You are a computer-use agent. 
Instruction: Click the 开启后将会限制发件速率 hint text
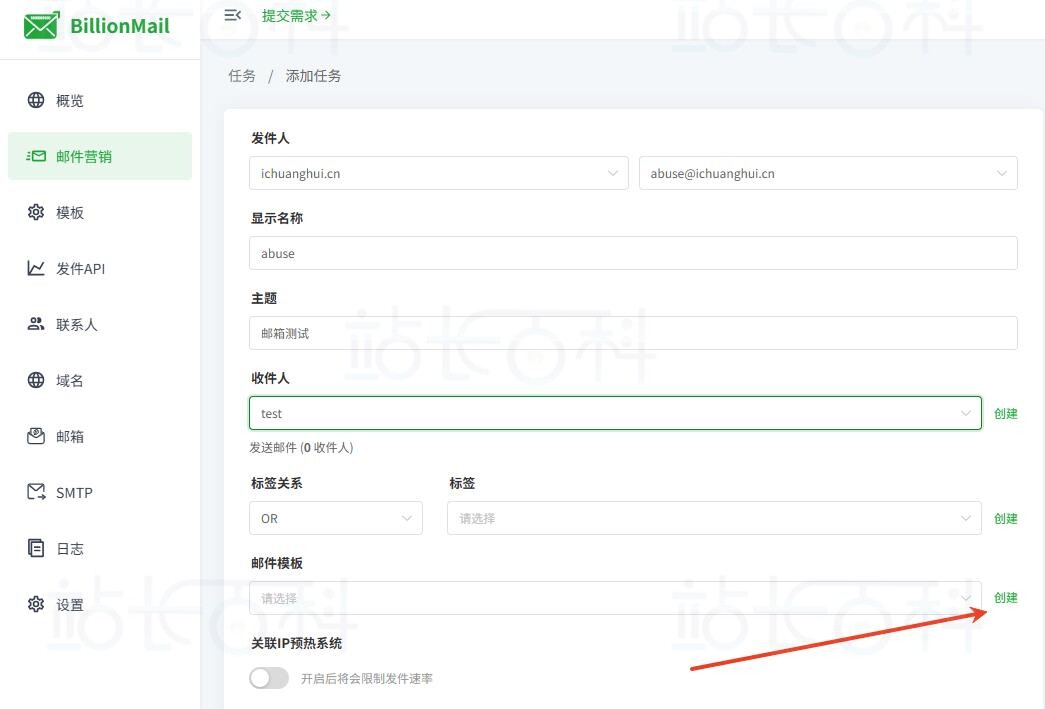(x=367, y=678)
